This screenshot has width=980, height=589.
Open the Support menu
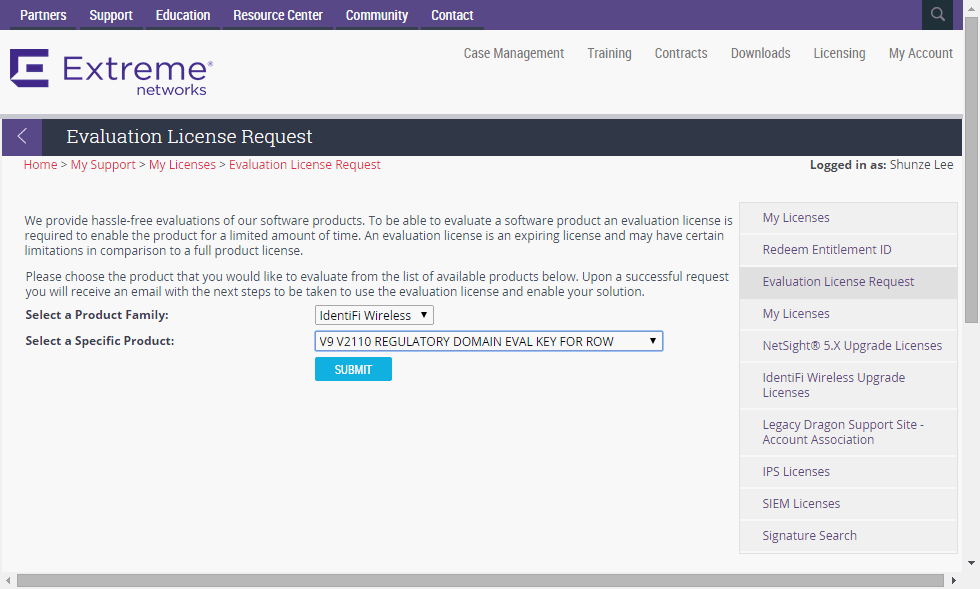[111, 15]
